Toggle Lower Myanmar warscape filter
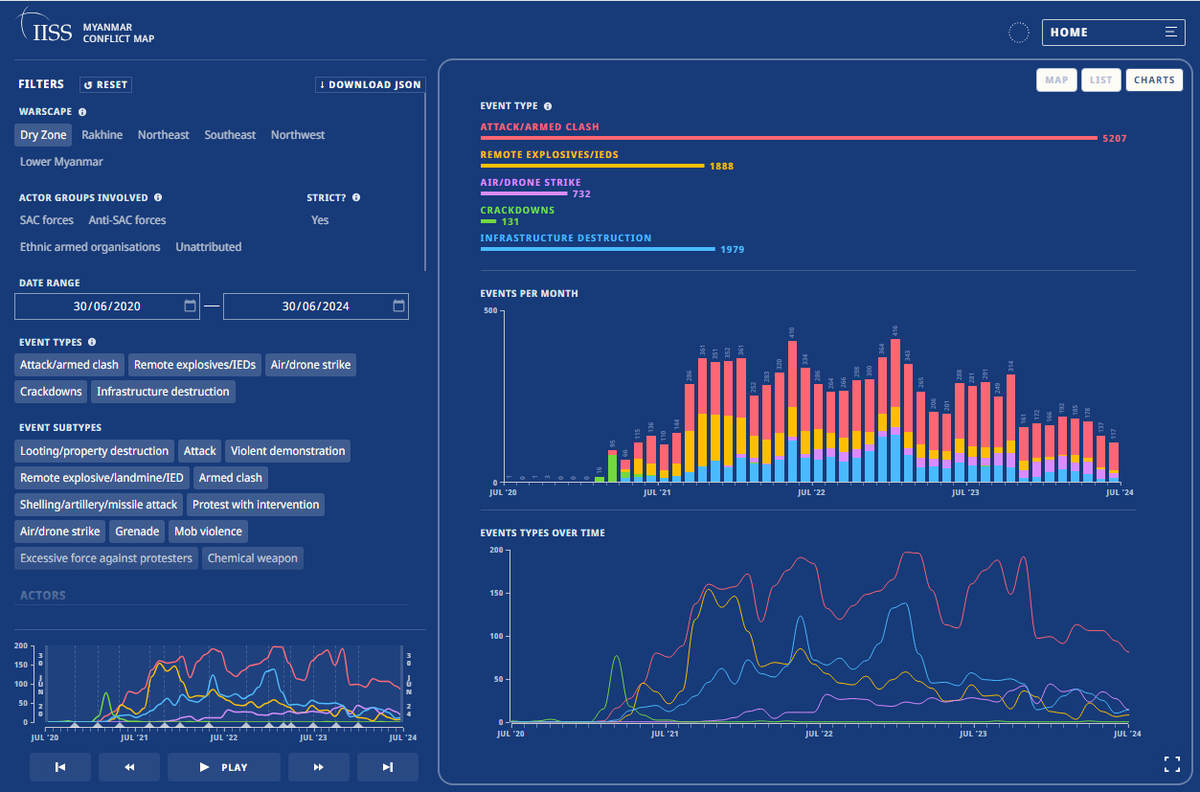The image size is (1200, 792). pyautogui.click(x=61, y=162)
